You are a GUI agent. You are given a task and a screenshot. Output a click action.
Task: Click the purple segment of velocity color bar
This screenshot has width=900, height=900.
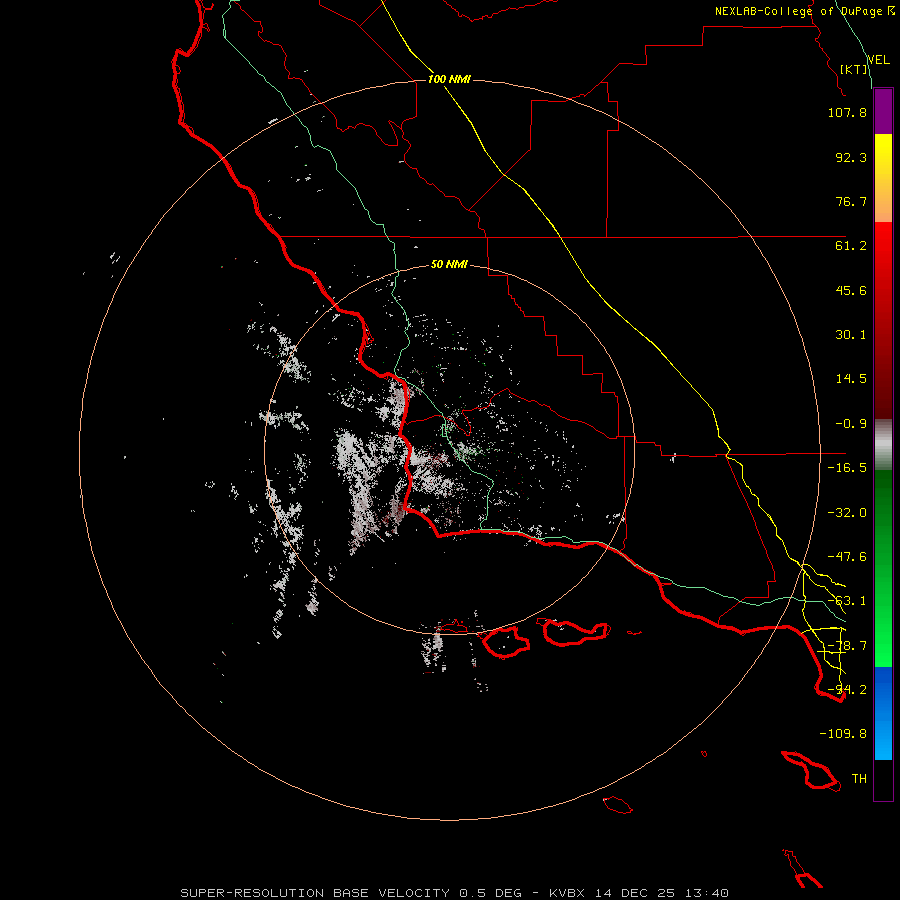coord(883,112)
